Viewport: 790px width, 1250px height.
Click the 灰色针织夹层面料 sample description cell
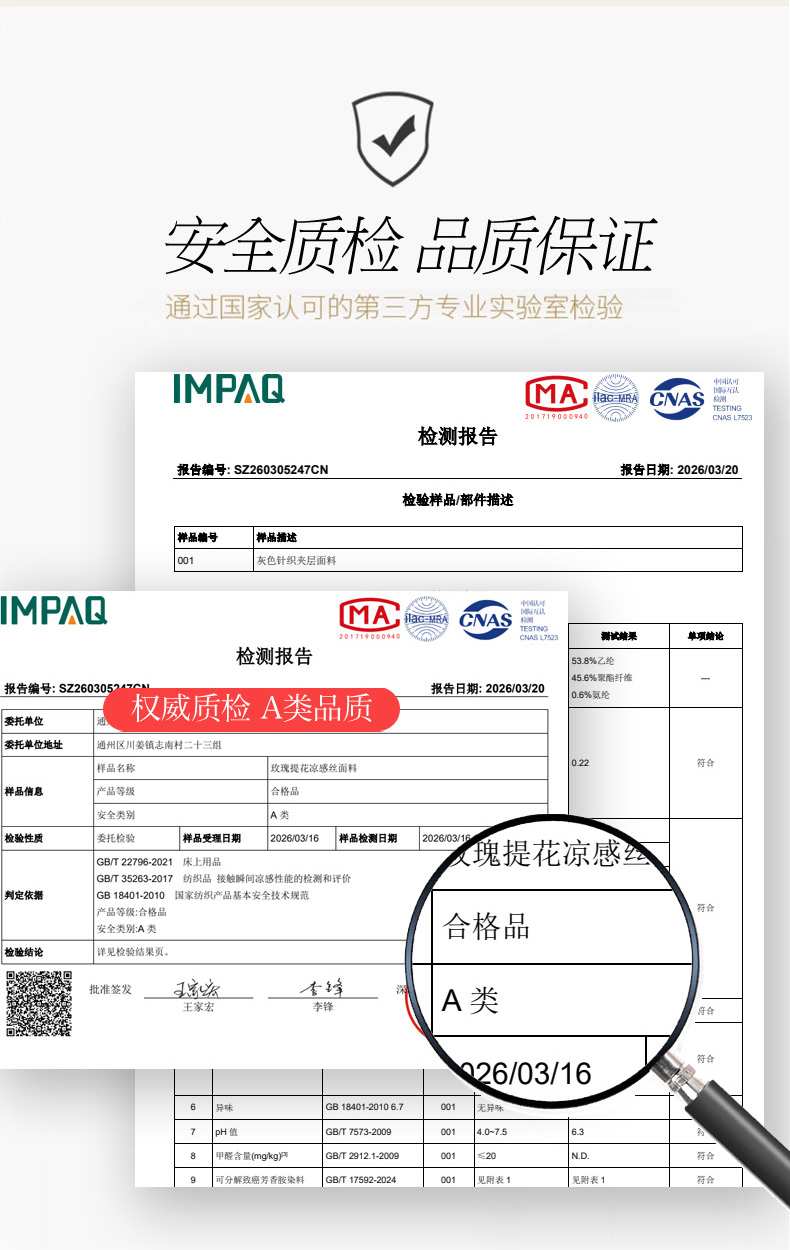(297, 561)
